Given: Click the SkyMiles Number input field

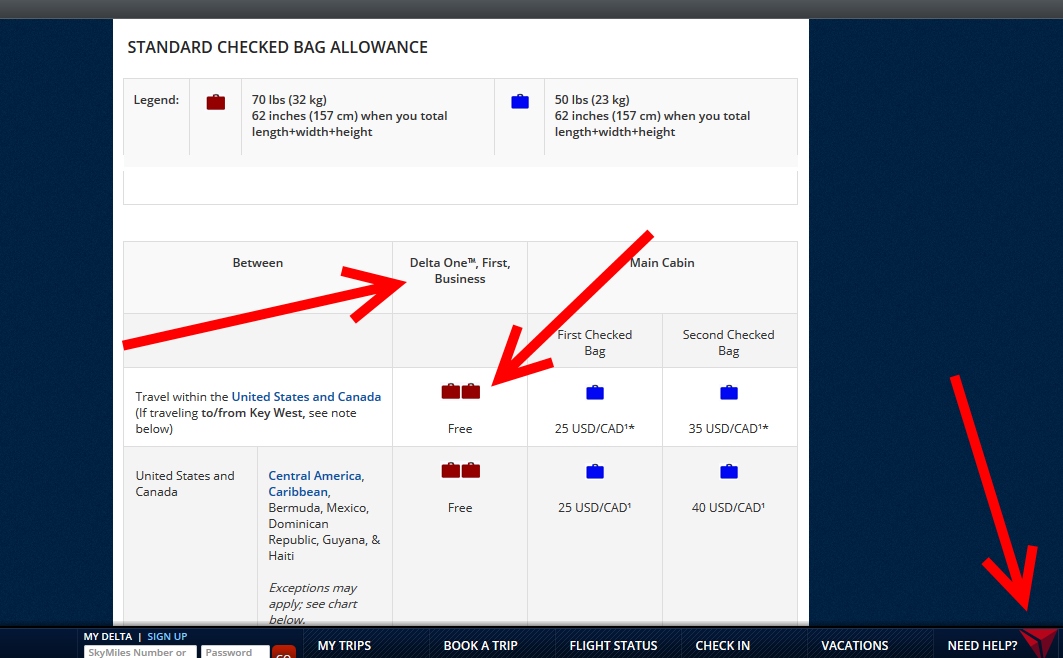Looking at the screenshot, I should (x=138, y=652).
